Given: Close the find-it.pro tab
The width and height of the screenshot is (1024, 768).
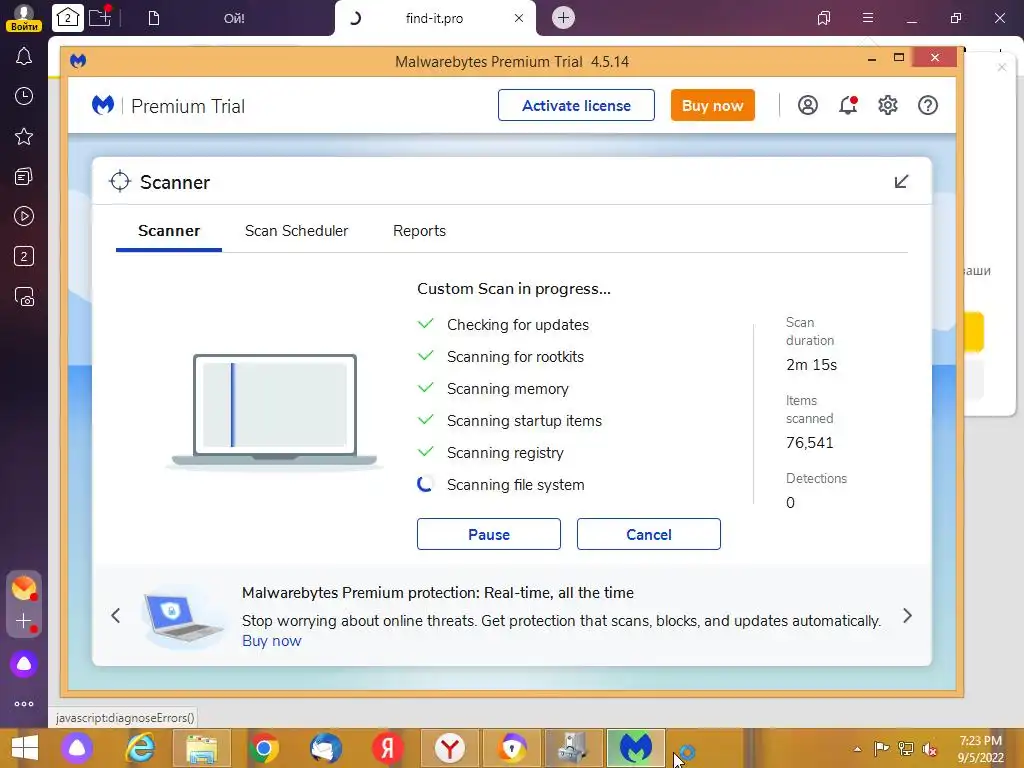Looking at the screenshot, I should point(519,18).
